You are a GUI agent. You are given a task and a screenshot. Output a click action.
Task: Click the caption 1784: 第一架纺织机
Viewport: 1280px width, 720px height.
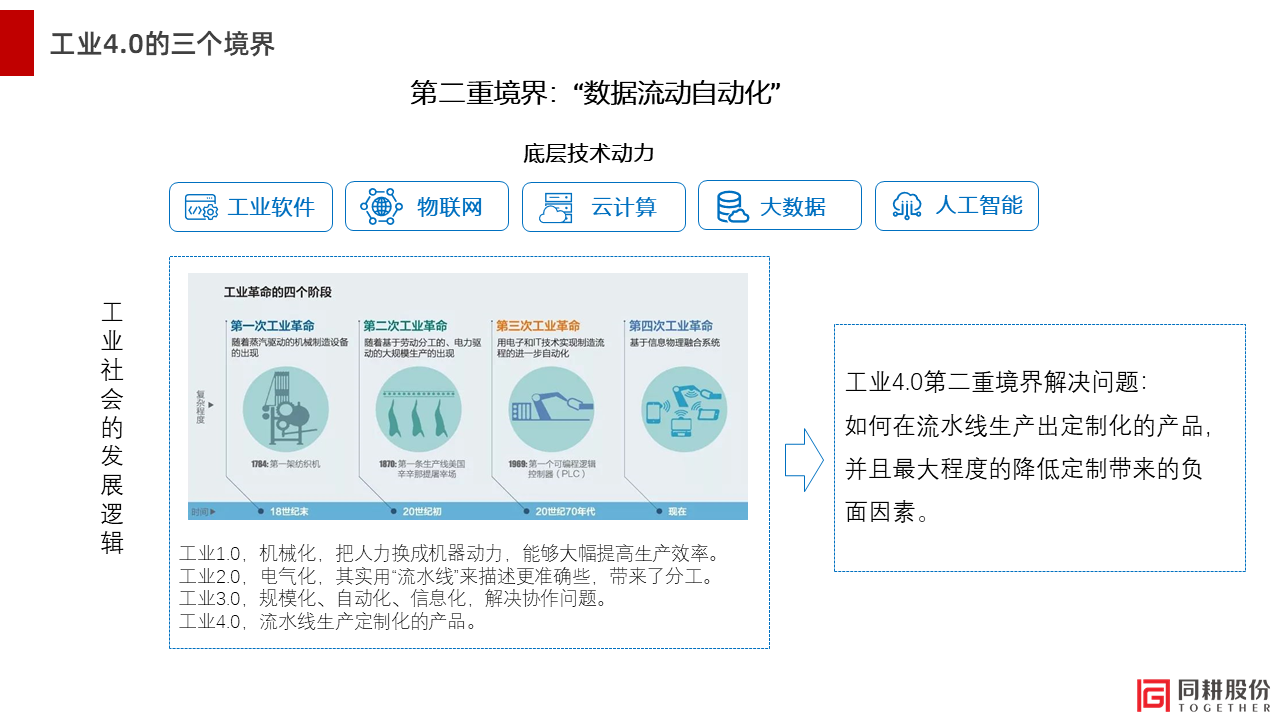coord(287,464)
